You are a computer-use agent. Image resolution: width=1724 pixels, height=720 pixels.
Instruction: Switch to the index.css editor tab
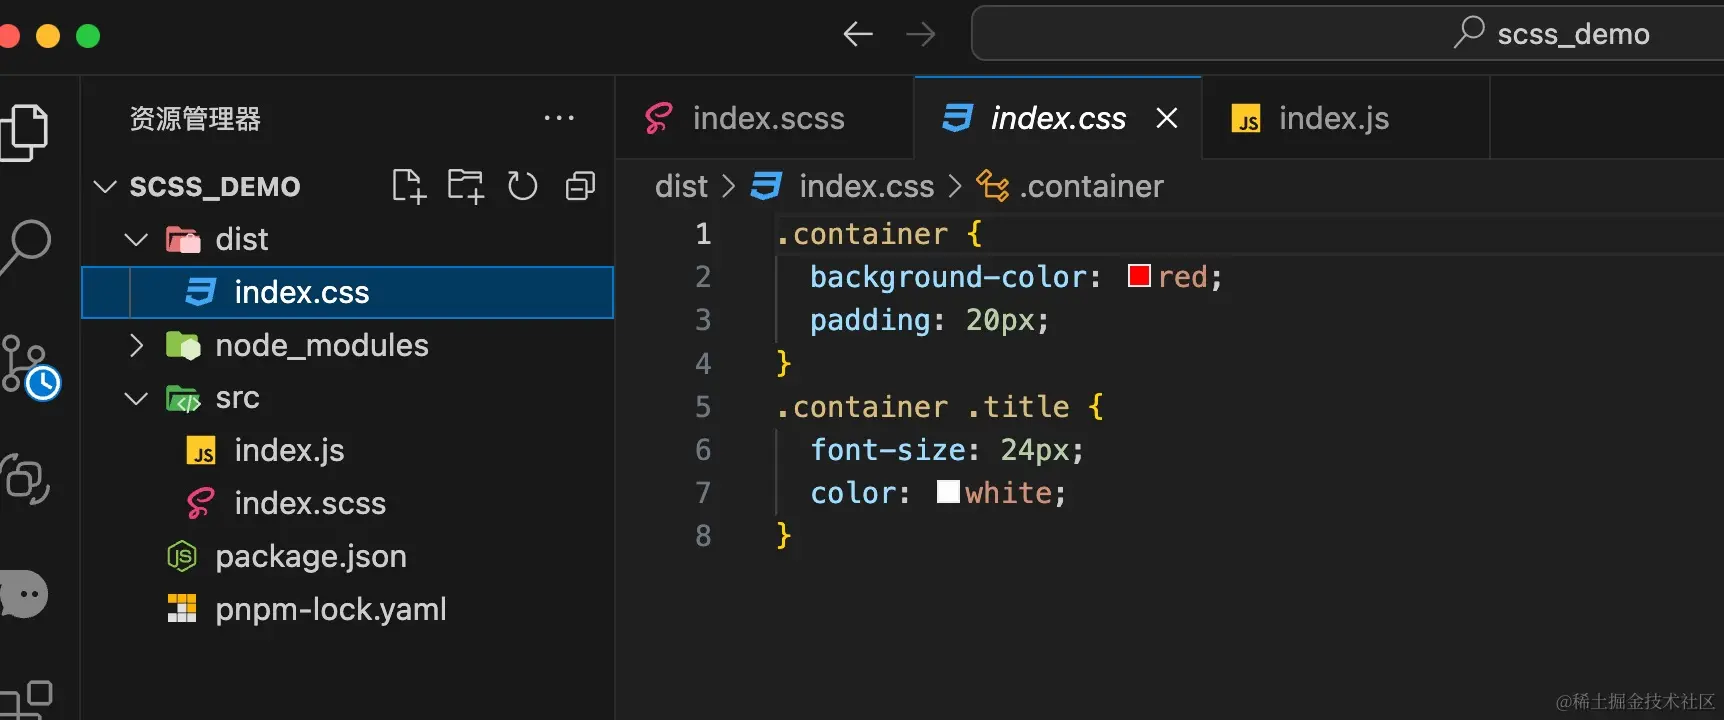pos(1058,118)
